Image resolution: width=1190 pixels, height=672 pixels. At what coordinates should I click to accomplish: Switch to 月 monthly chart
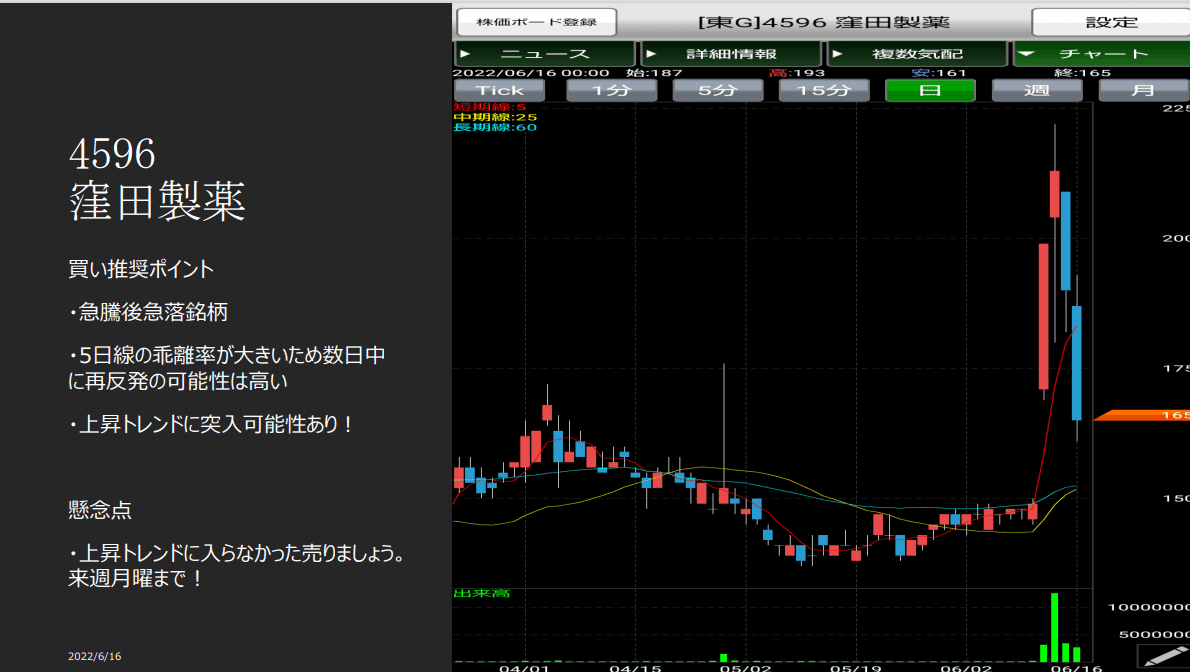point(1144,90)
